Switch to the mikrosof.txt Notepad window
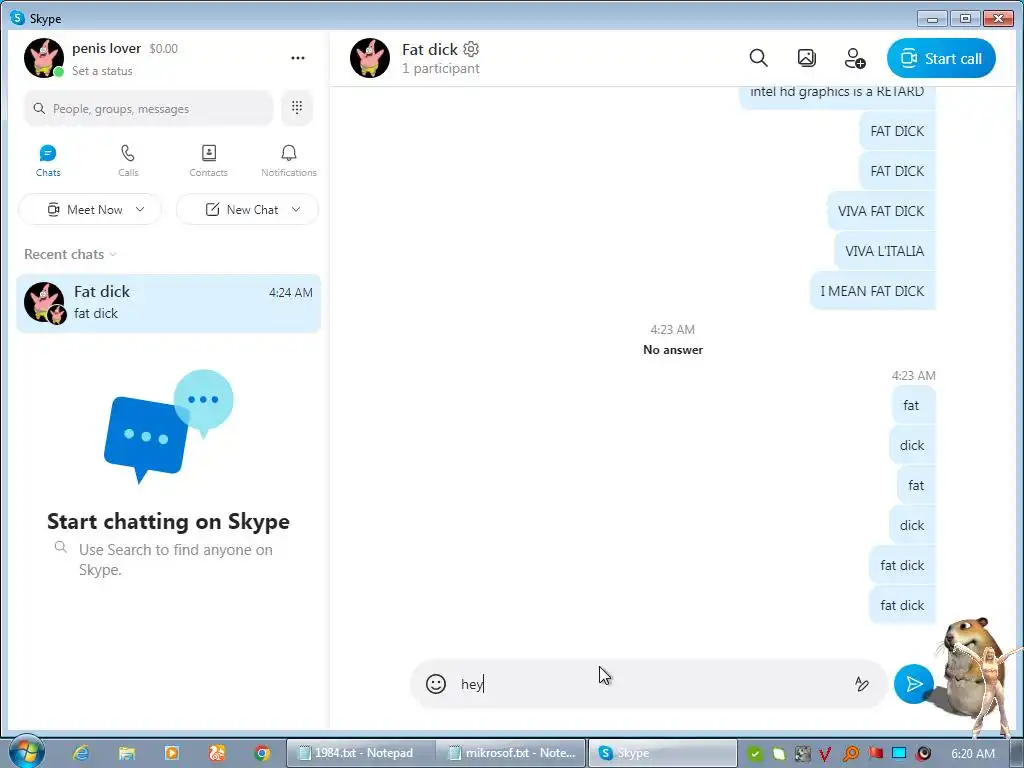1024x768 pixels. 511,753
